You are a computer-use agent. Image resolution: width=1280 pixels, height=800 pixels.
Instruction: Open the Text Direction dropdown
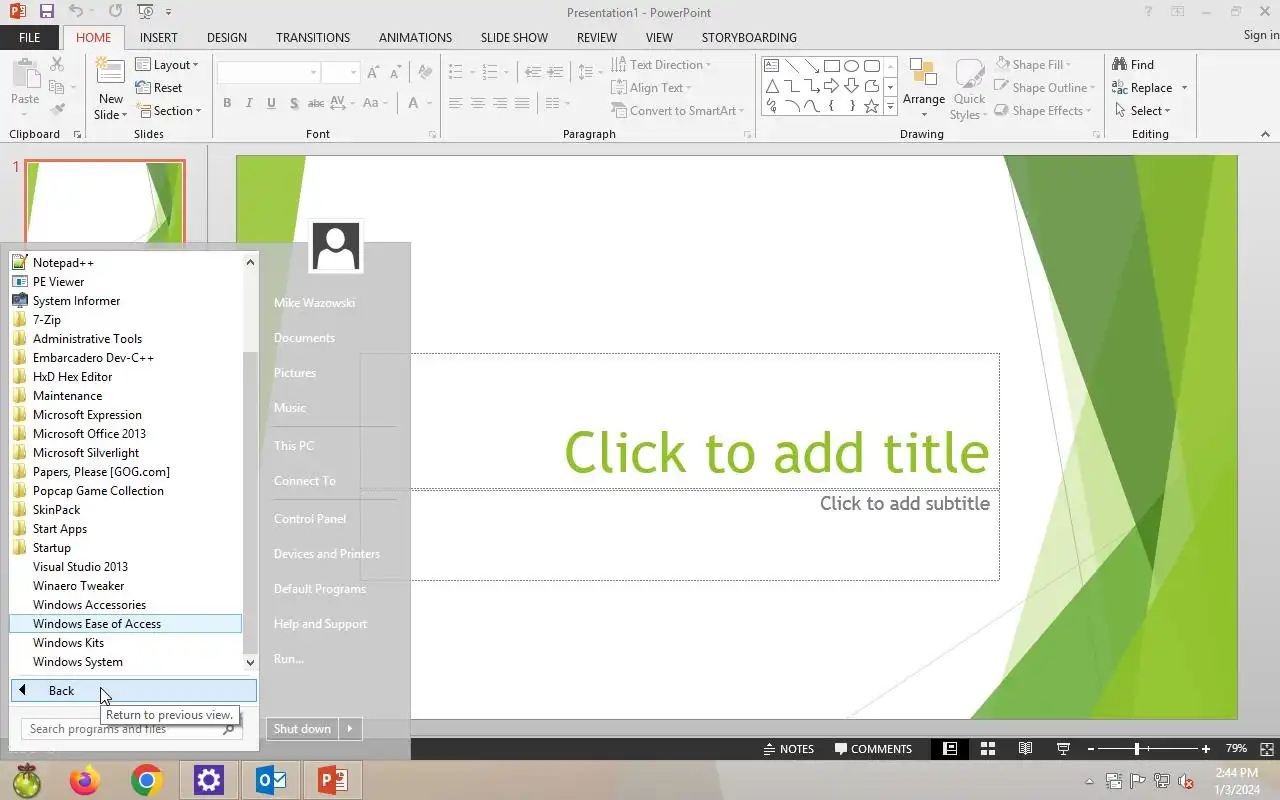tap(662, 65)
